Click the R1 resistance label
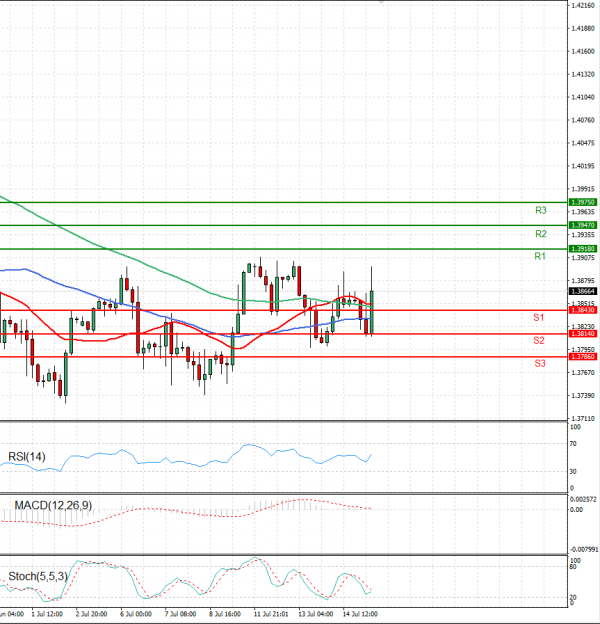This screenshot has height=624, width=600. click(540, 256)
